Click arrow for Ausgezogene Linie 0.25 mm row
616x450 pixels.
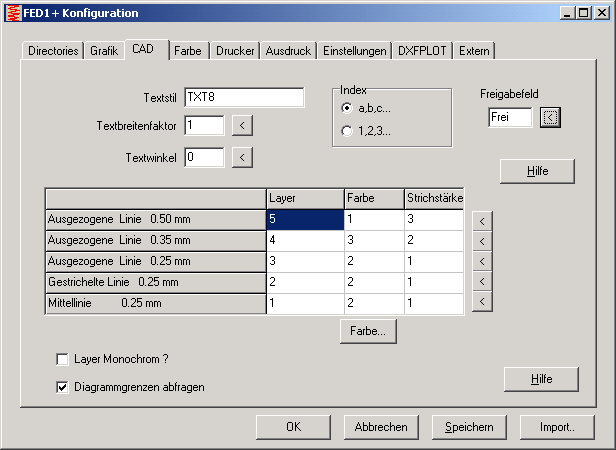(482, 261)
